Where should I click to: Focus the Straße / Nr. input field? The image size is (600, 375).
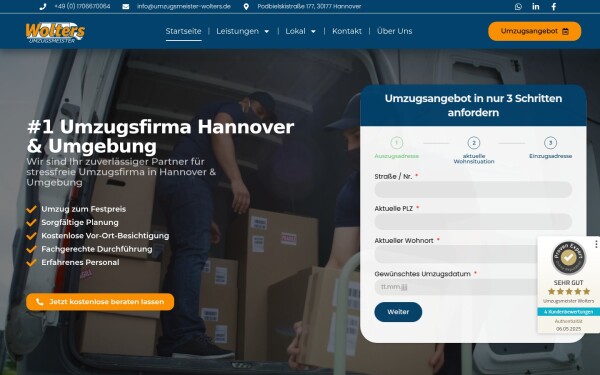[473, 189]
